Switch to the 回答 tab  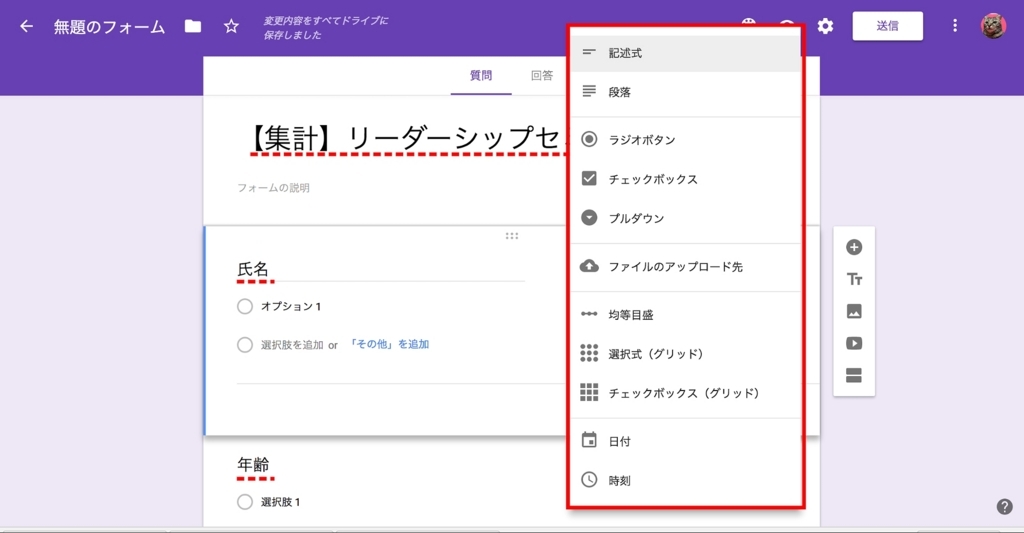[541, 76]
